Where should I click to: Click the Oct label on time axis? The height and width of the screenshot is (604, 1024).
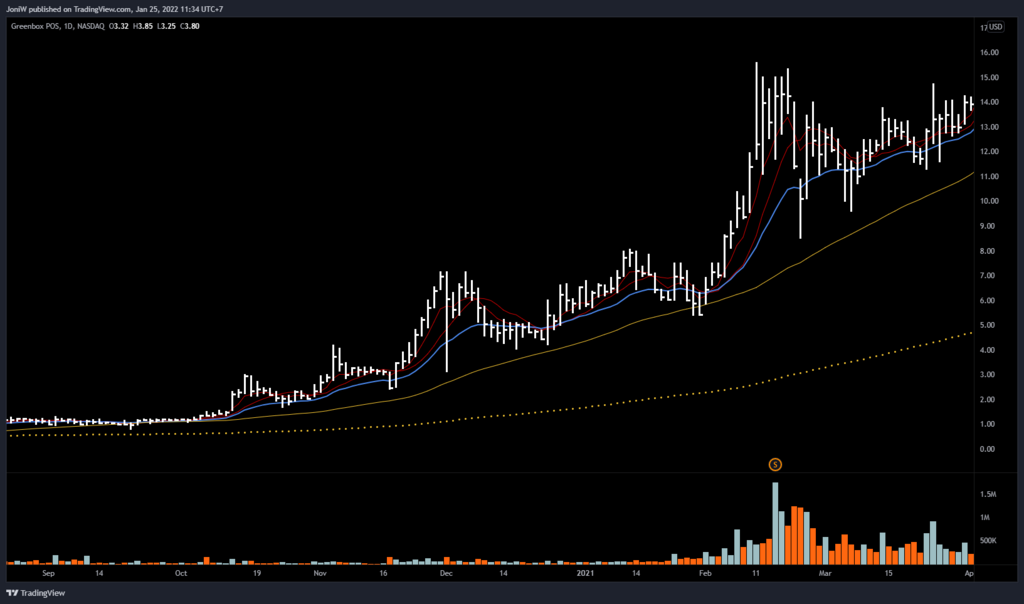coord(181,575)
